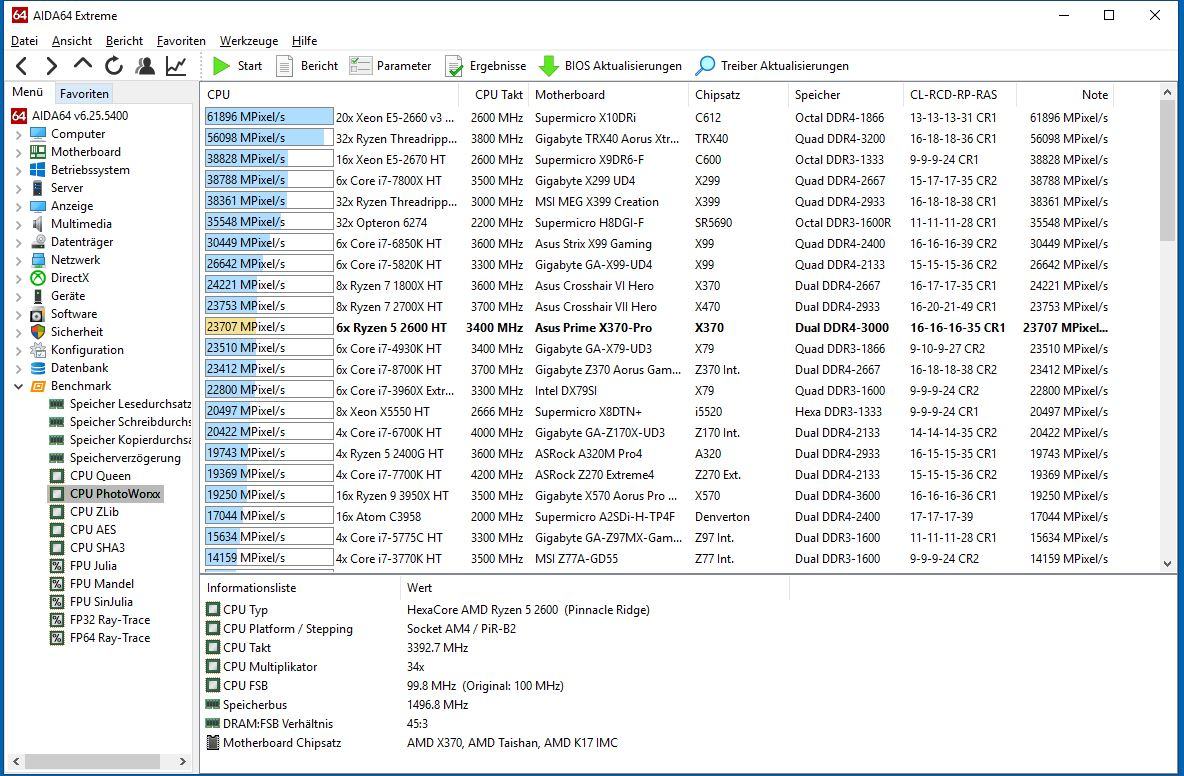1184x776 pixels.
Task: Go up one level with up arrow
Action: pos(82,65)
